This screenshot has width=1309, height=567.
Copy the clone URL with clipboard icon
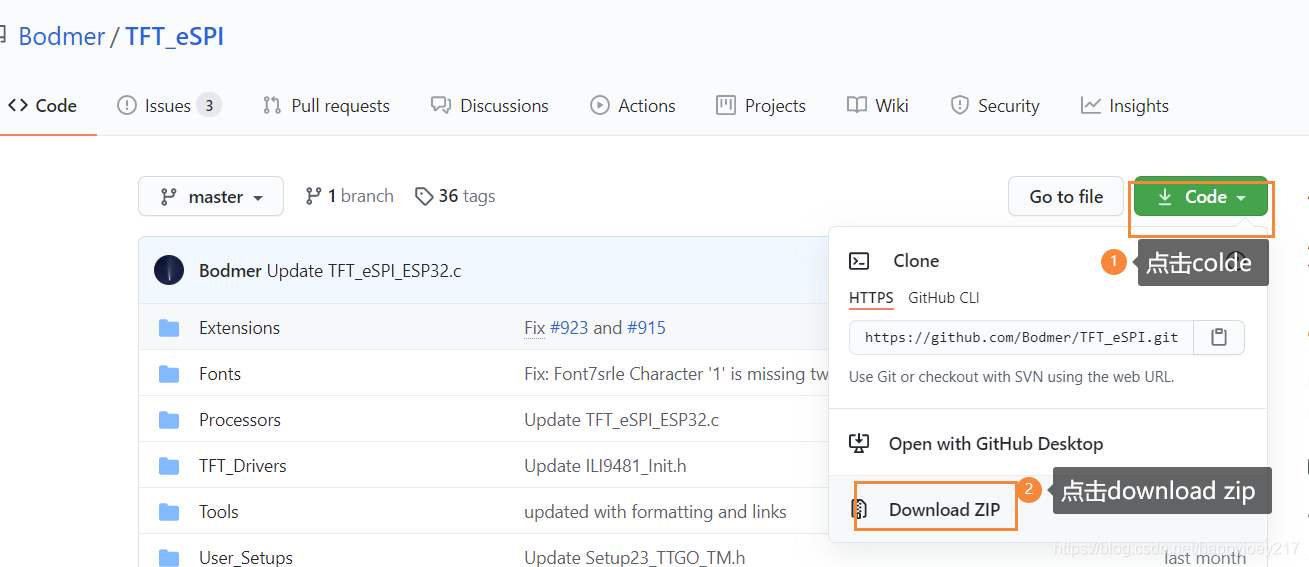click(x=1219, y=338)
